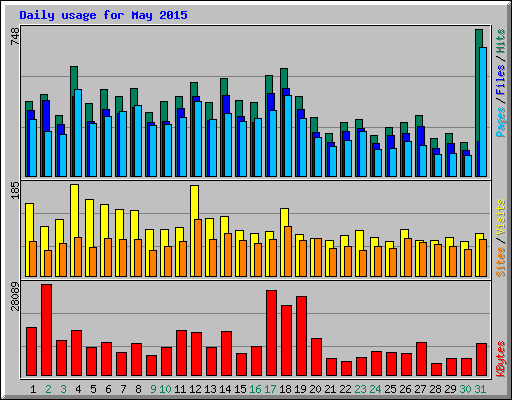The width and height of the screenshot is (512, 400).
Task: Click day label 28 on x-axis
Action: 435,389
